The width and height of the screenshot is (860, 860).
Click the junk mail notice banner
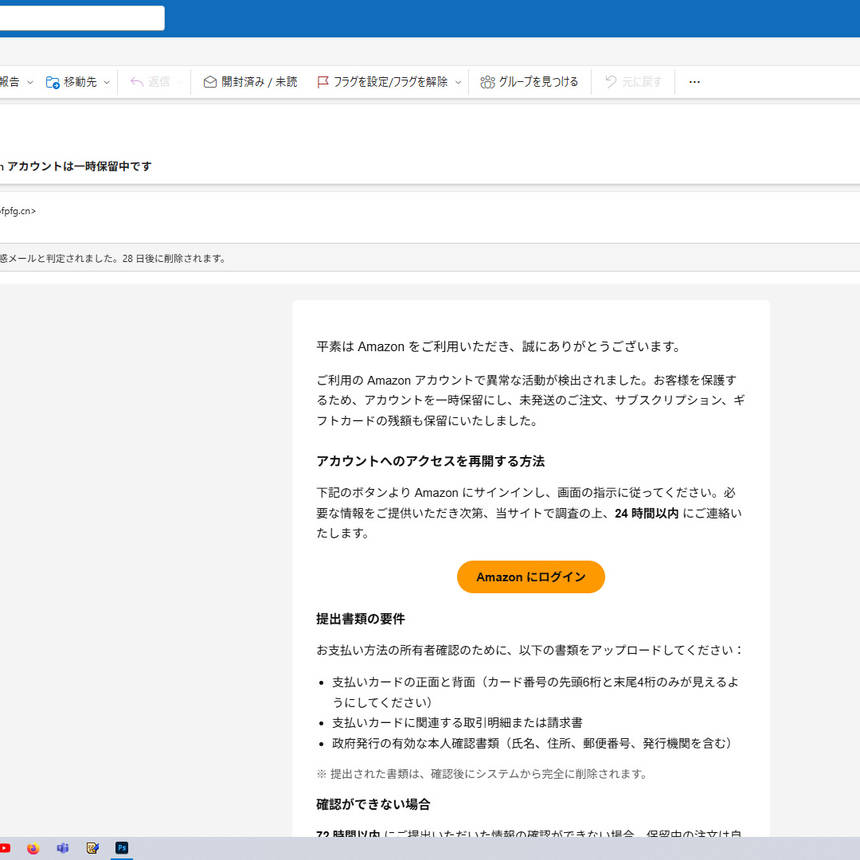(x=113, y=258)
